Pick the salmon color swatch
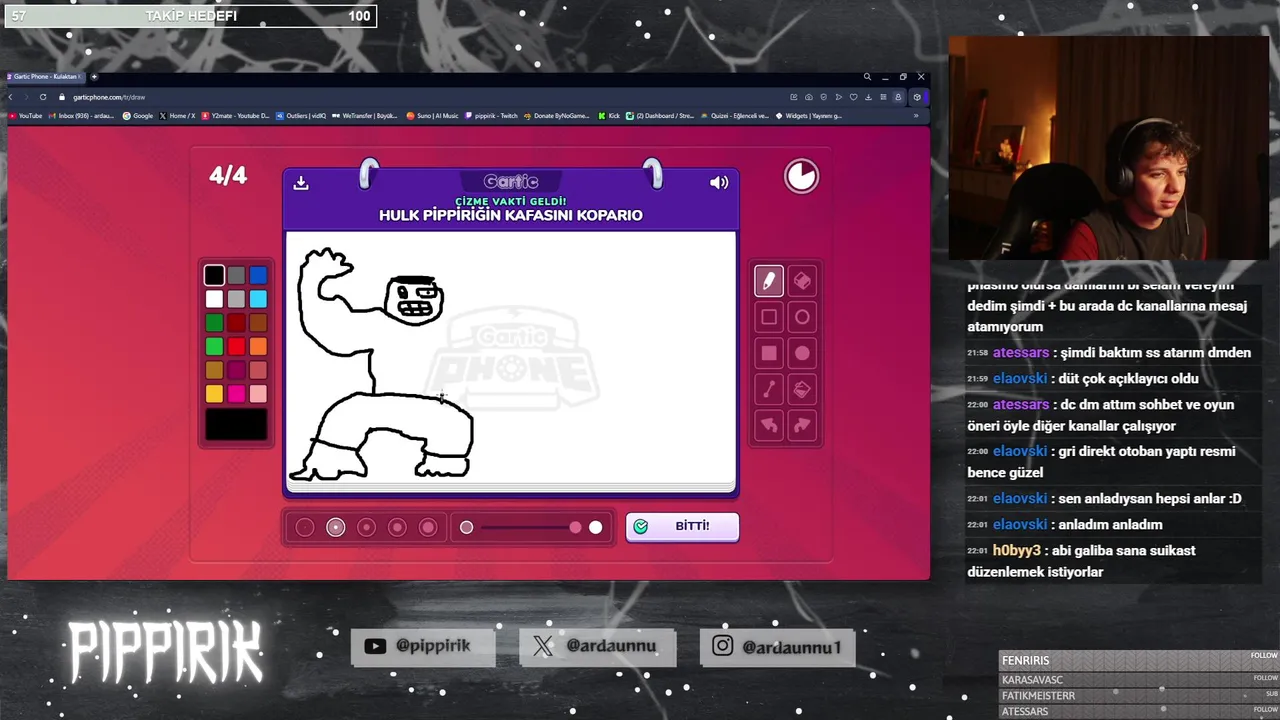 tap(258, 371)
